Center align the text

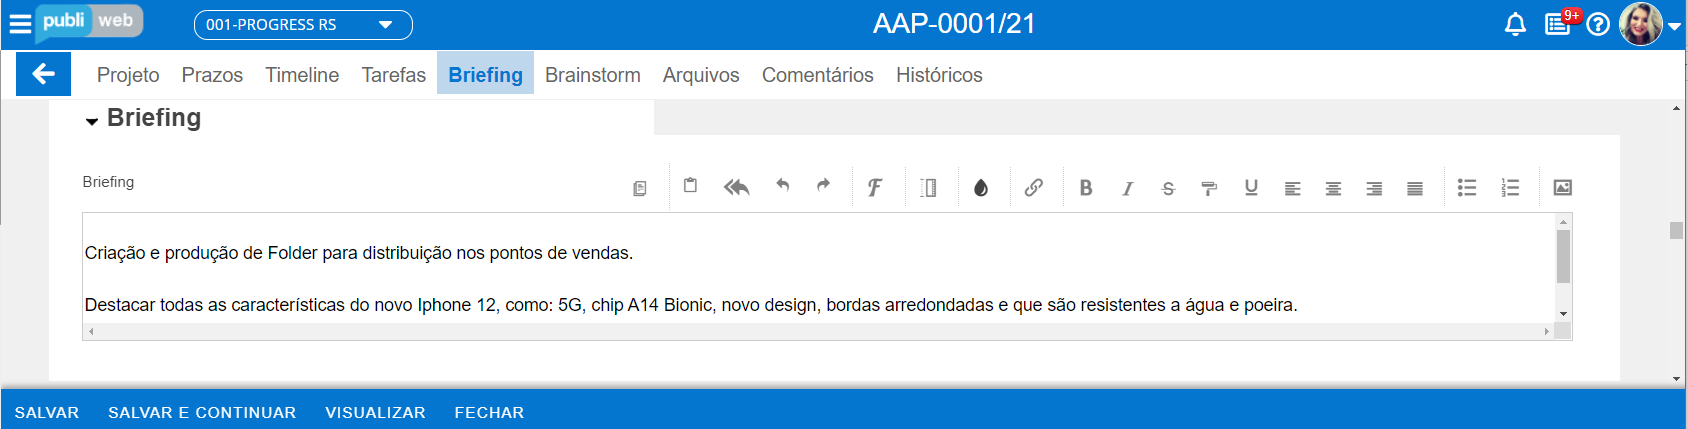tap(1333, 188)
